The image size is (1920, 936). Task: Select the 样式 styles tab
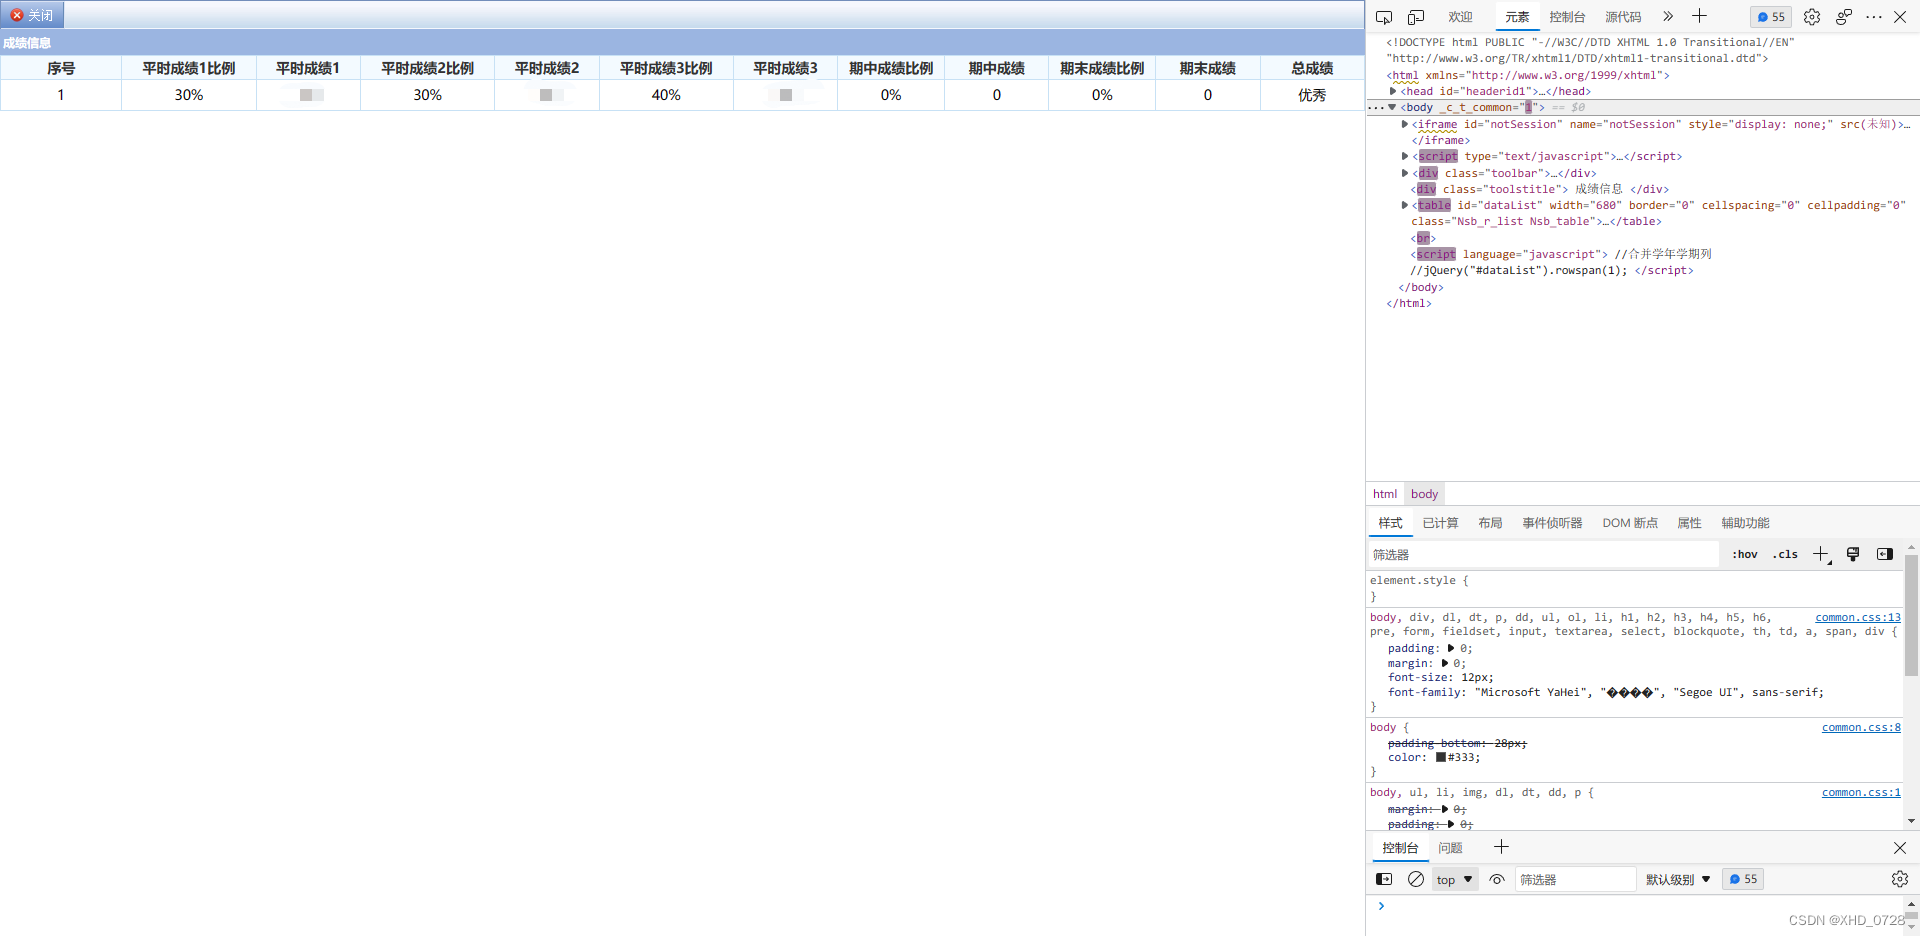pos(1390,523)
